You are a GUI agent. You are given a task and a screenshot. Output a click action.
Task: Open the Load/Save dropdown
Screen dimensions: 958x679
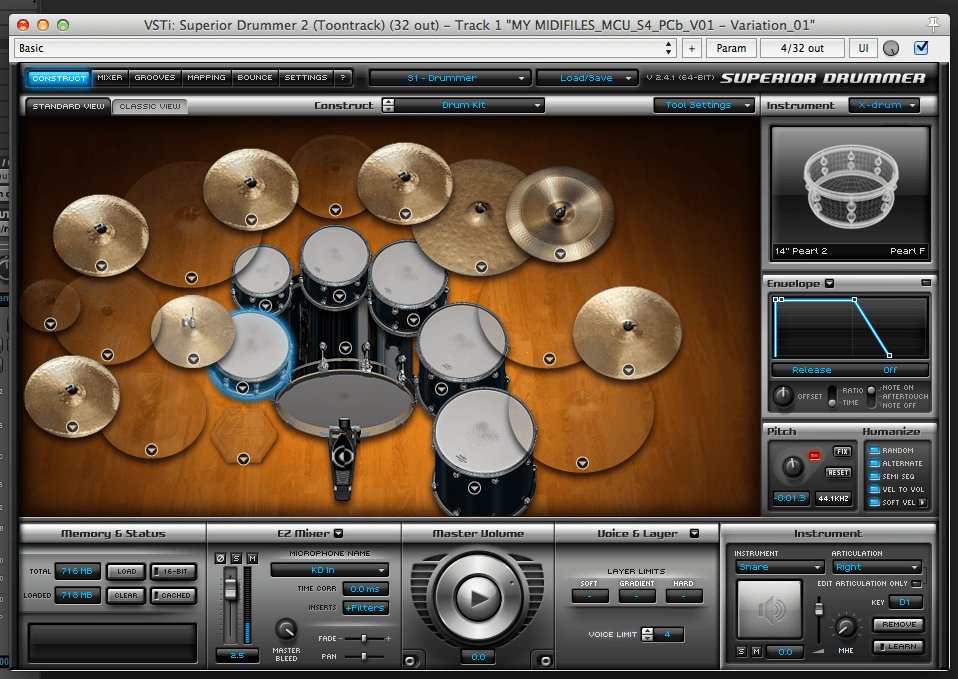pyautogui.click(x=586, y=78)
